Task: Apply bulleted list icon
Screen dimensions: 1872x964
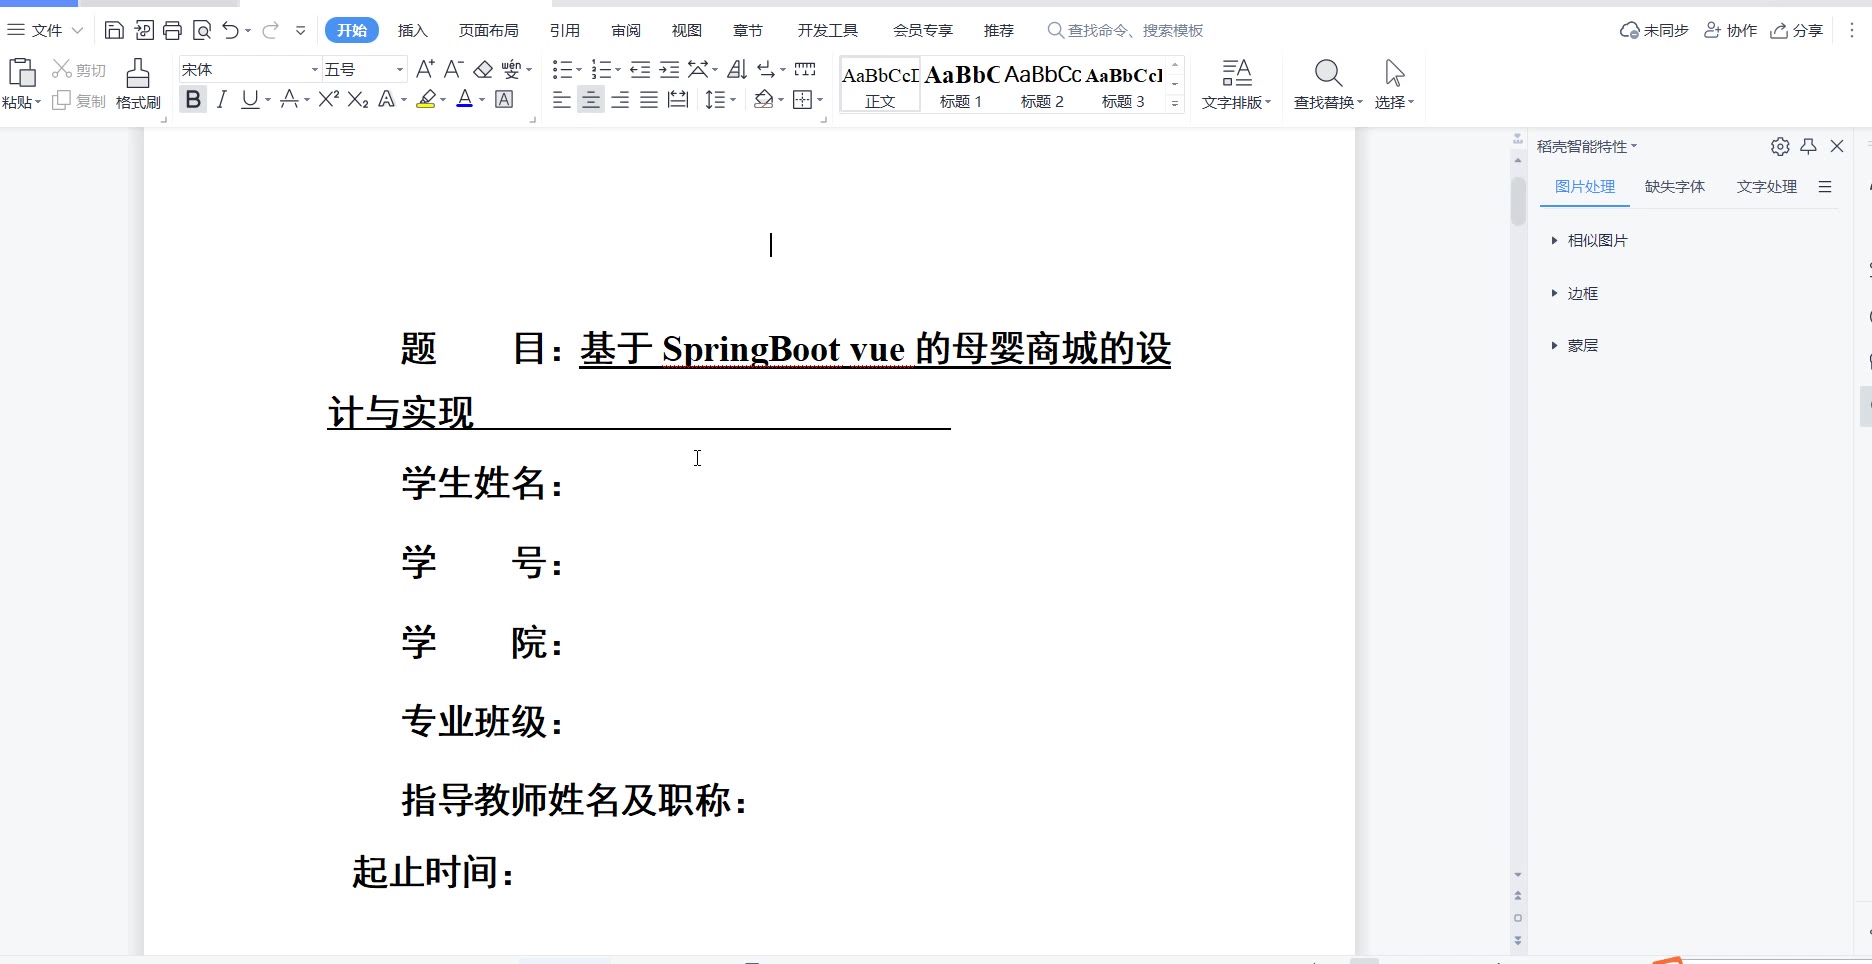Action: [x=562, y=69]
